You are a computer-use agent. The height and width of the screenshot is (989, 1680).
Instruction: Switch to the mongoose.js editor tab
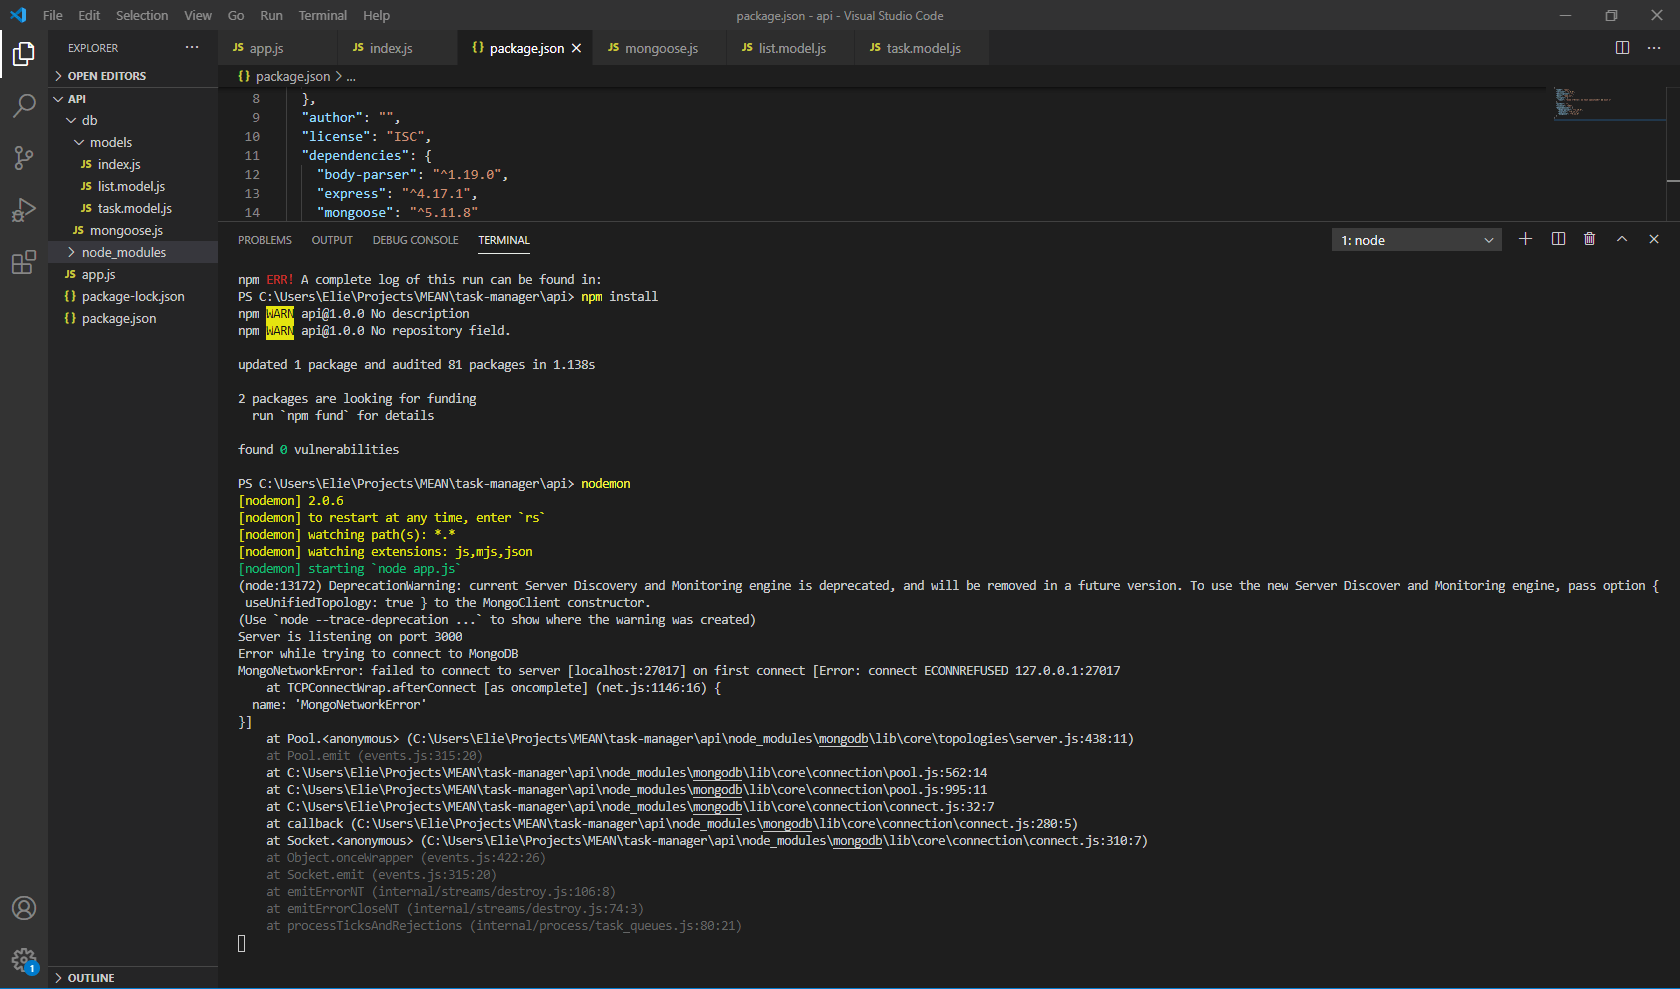point(661,48)
